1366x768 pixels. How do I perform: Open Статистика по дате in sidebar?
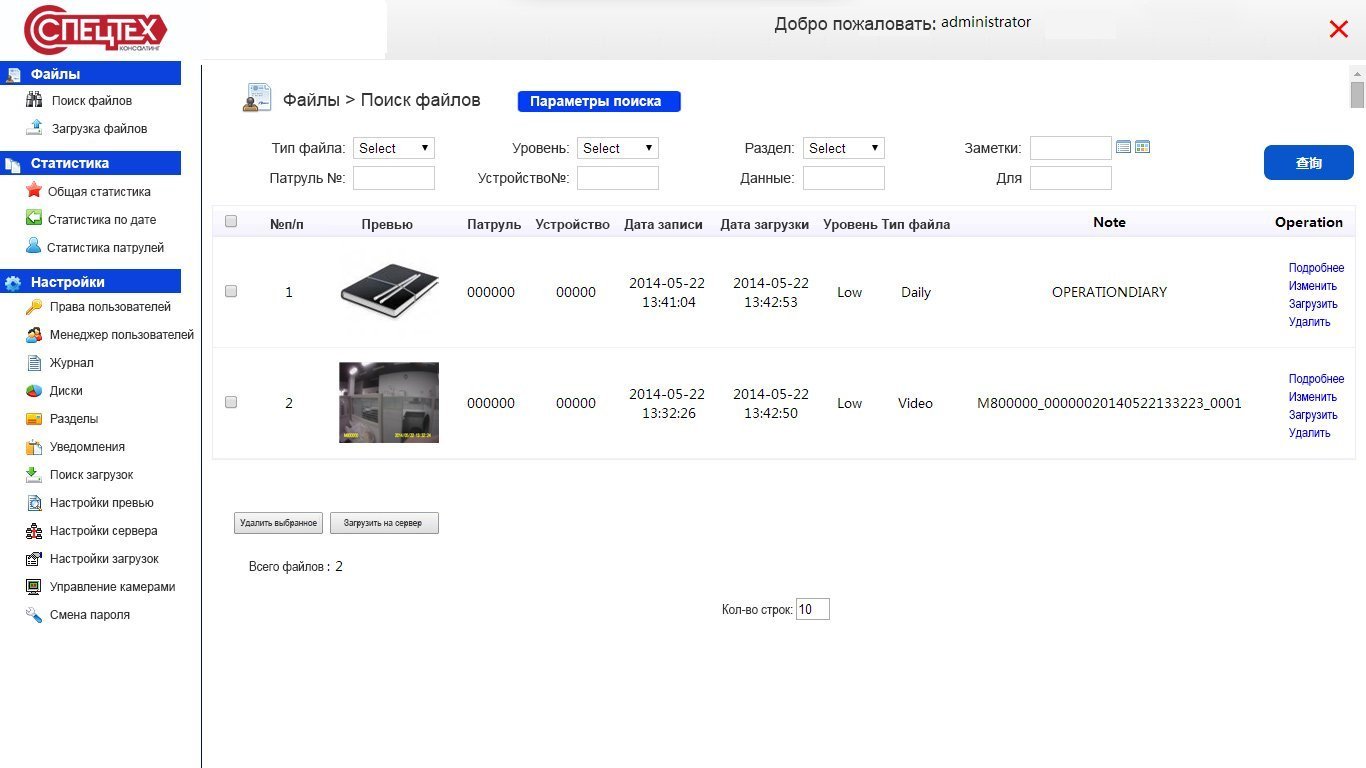[x=101, y=219]
